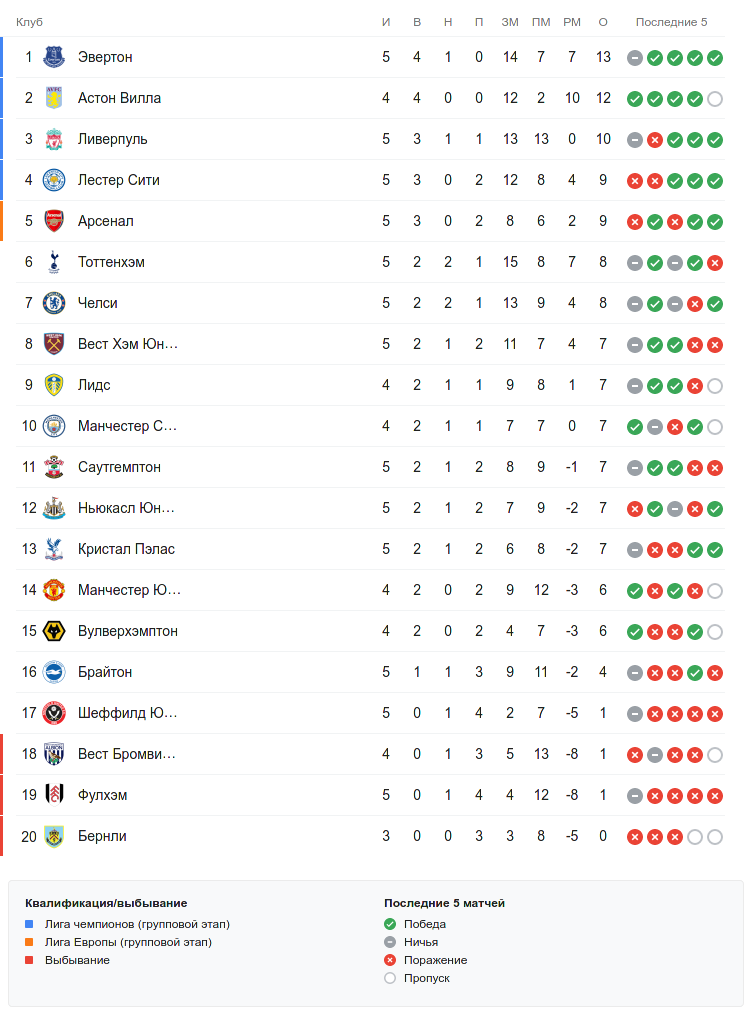
Task: Open the Саутгемптон team link
Action: point(119,467)
